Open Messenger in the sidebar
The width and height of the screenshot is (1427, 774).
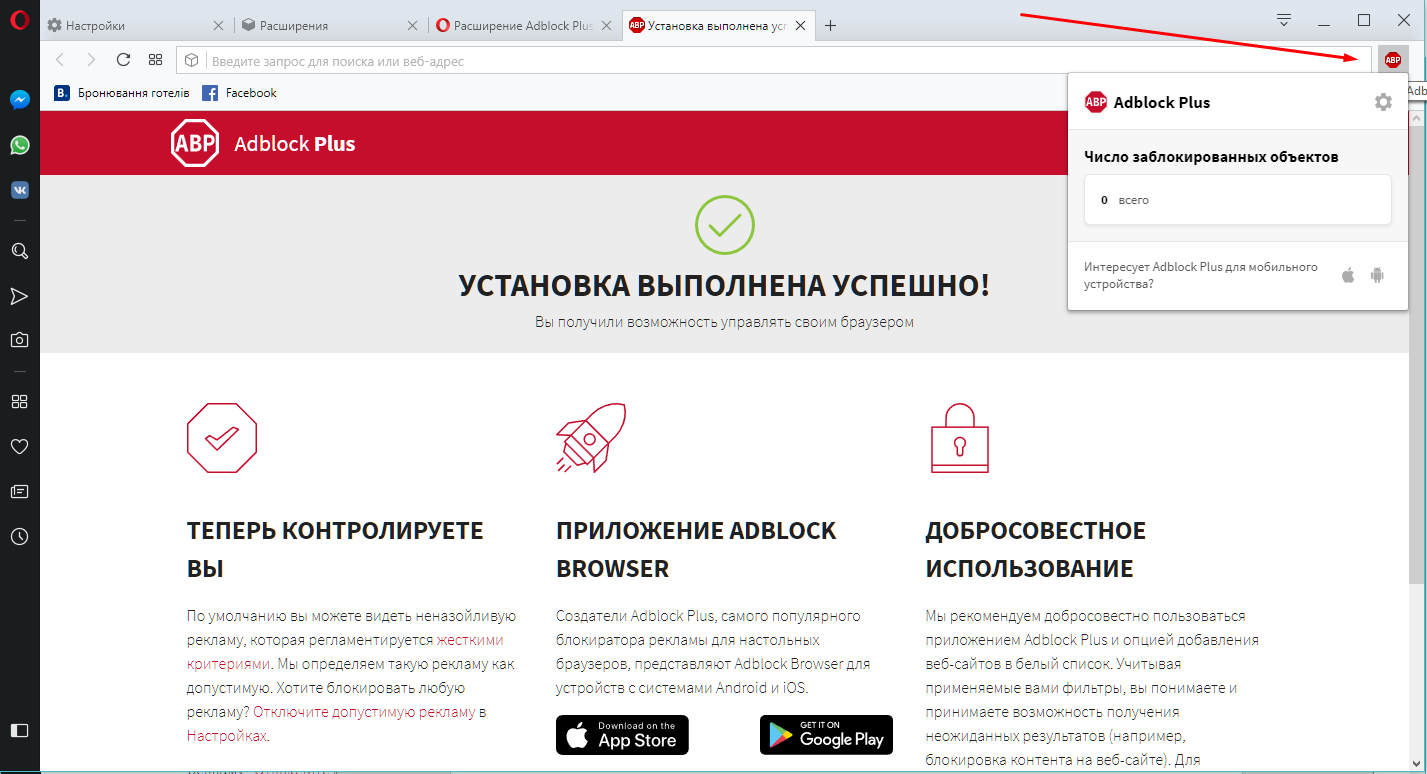19,100
